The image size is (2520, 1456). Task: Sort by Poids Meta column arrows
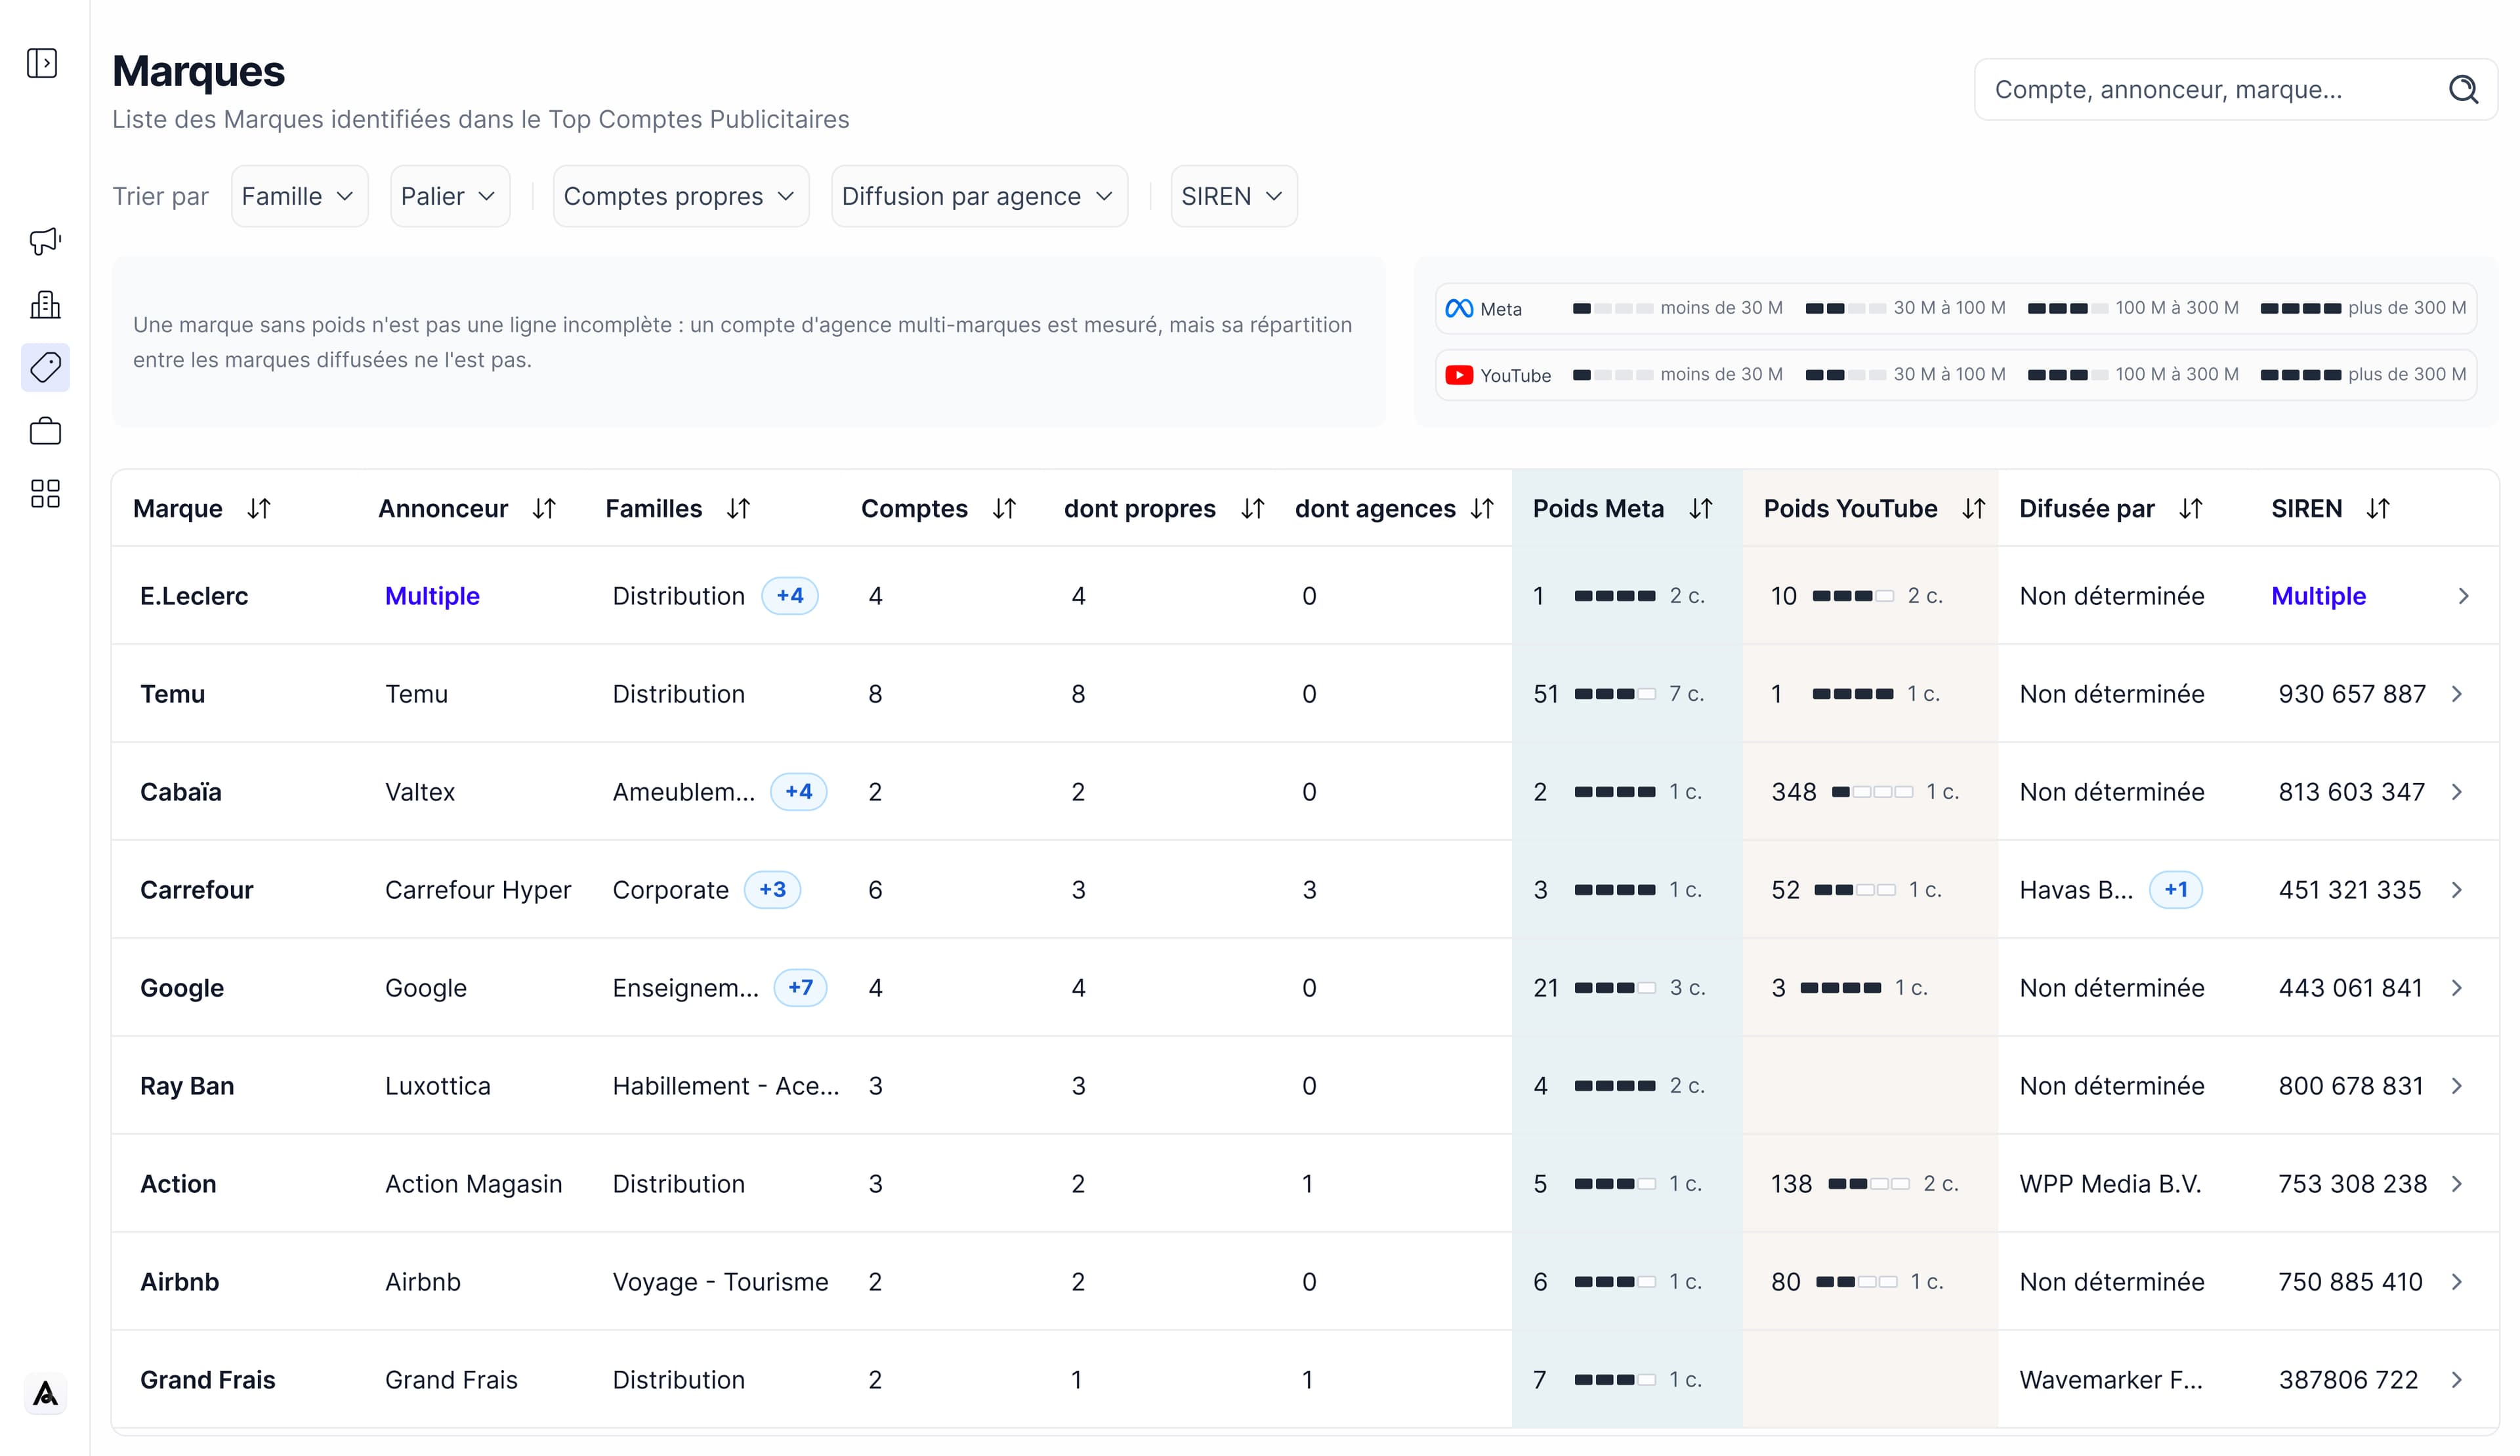[x=1701, y=509]
